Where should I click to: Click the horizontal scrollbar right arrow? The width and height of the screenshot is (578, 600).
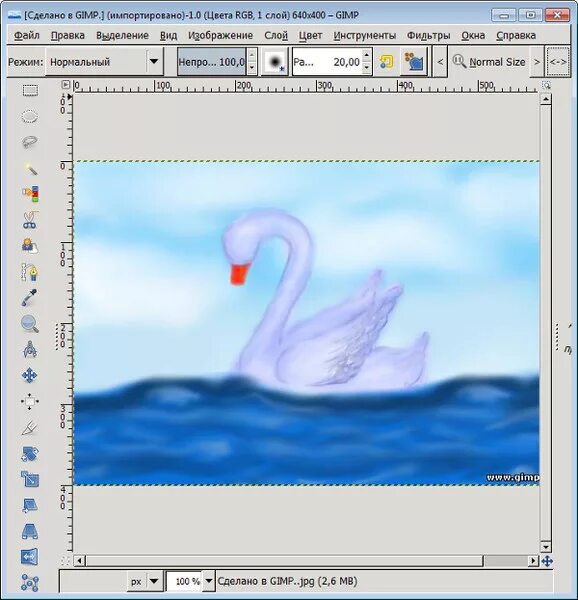[x=533, y=561]
